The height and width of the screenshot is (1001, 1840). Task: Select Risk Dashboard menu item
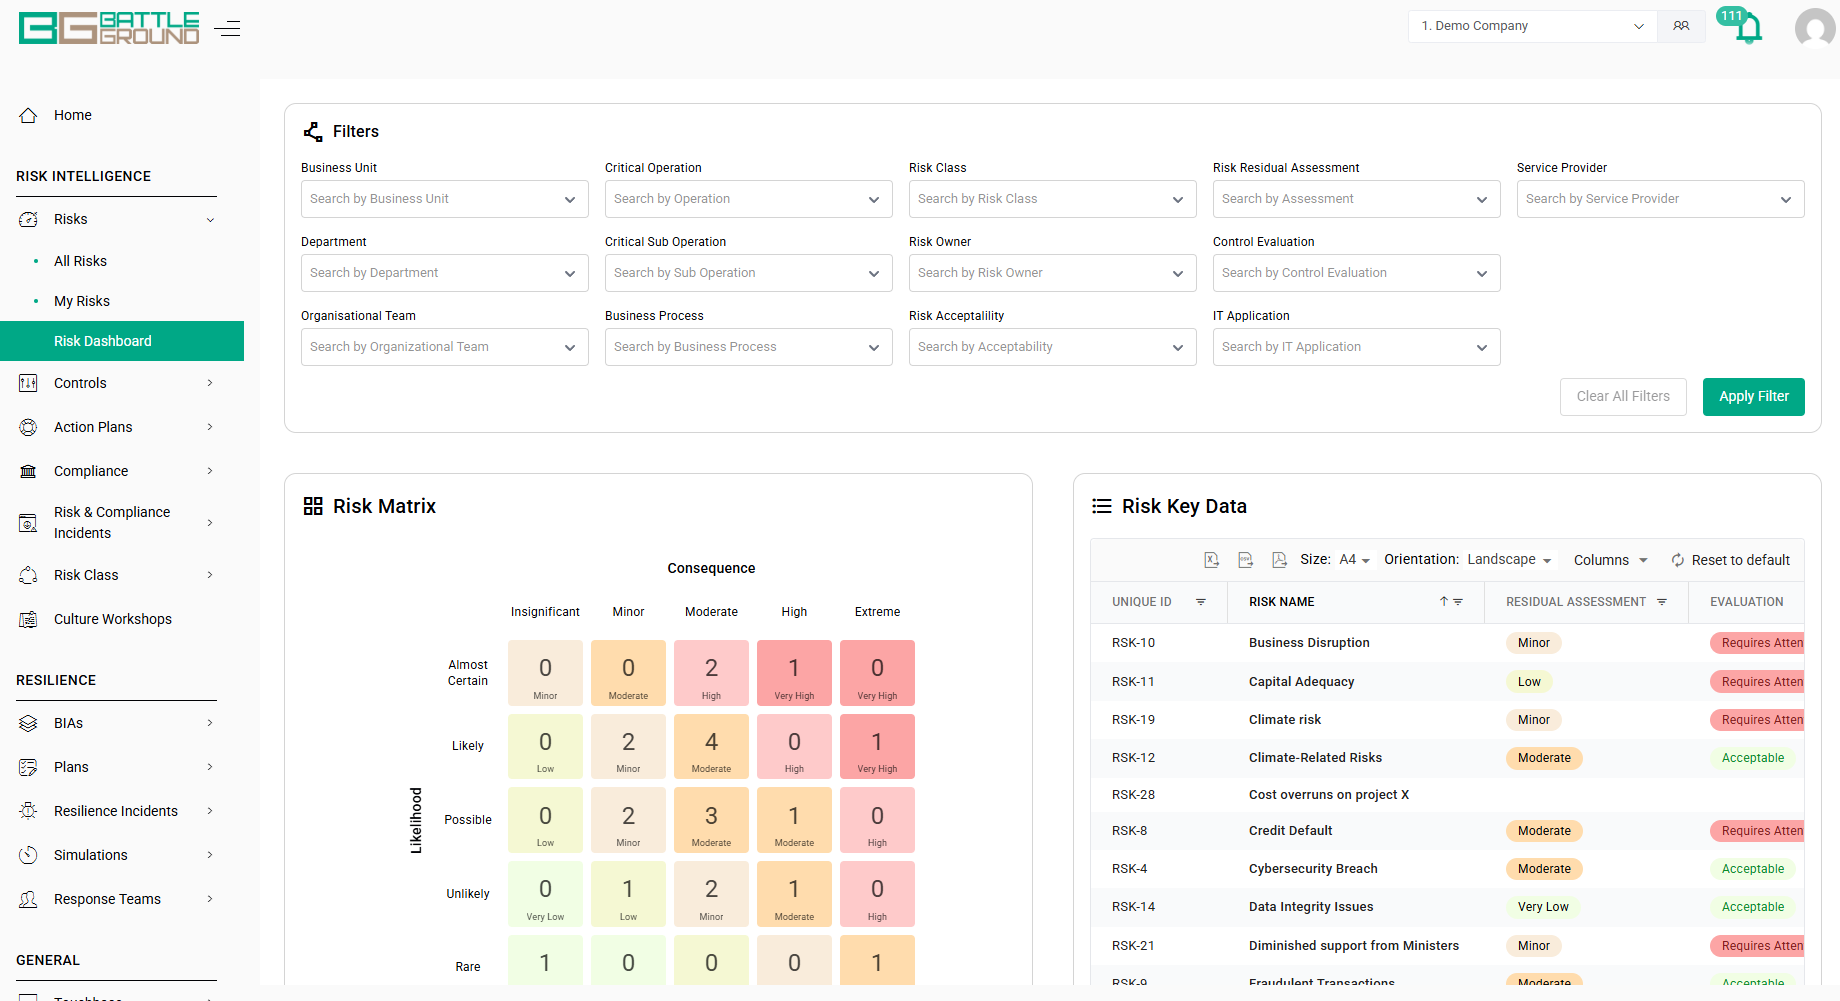pyautogui.click(x=122, y=341)
